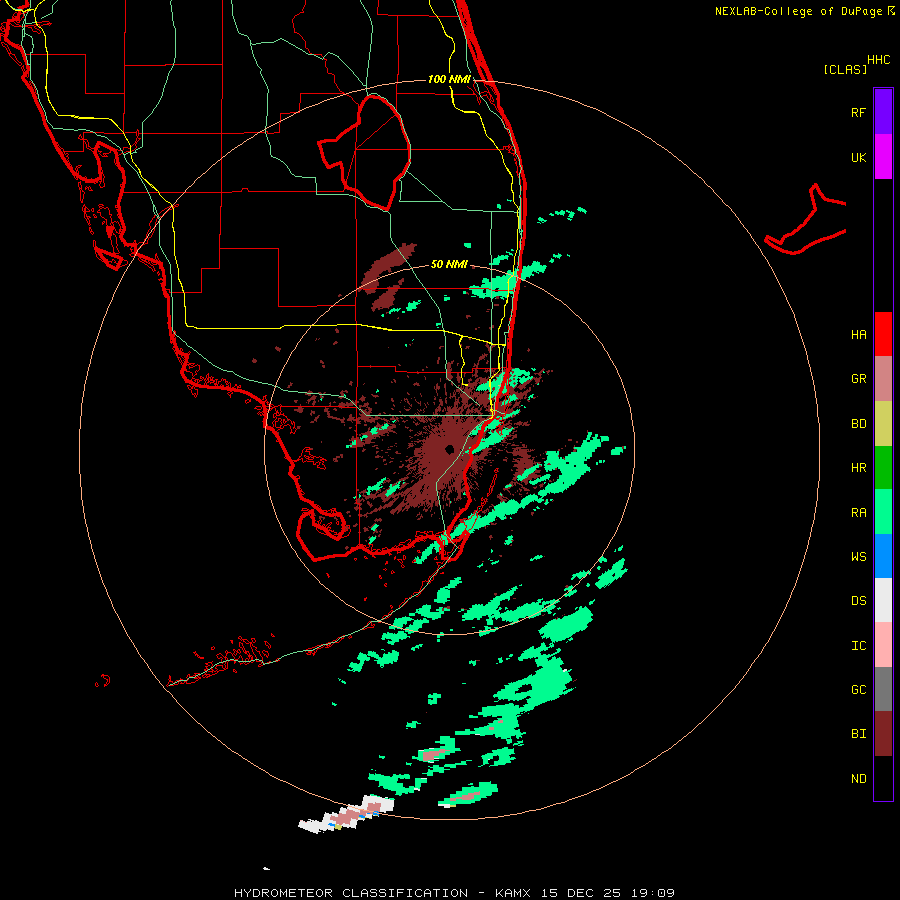Click the GR legend label

[858, 379]
